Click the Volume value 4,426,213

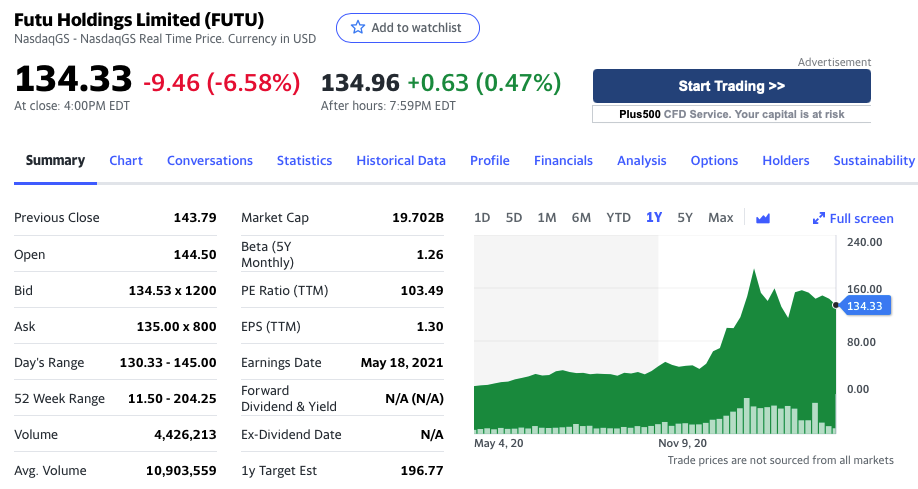click(185, 435)
